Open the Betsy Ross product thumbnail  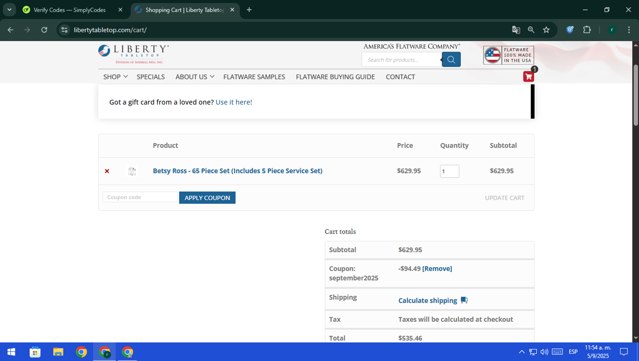point(132,171)
